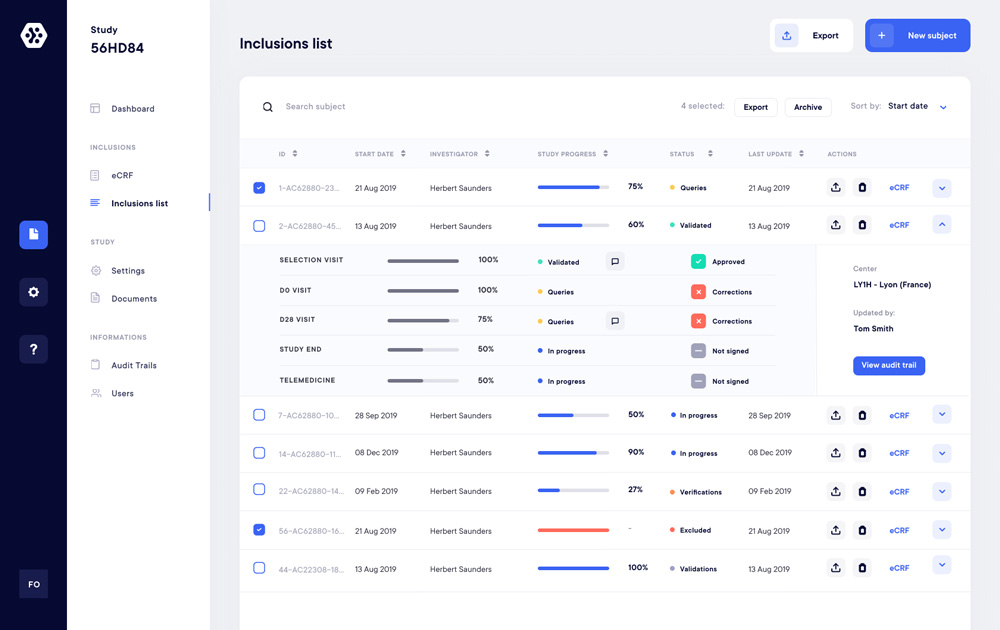The height and width of the screenshot is (630, 1000).
Task: Check the checkbox for 7-AC62880-10
Action: 259,415
